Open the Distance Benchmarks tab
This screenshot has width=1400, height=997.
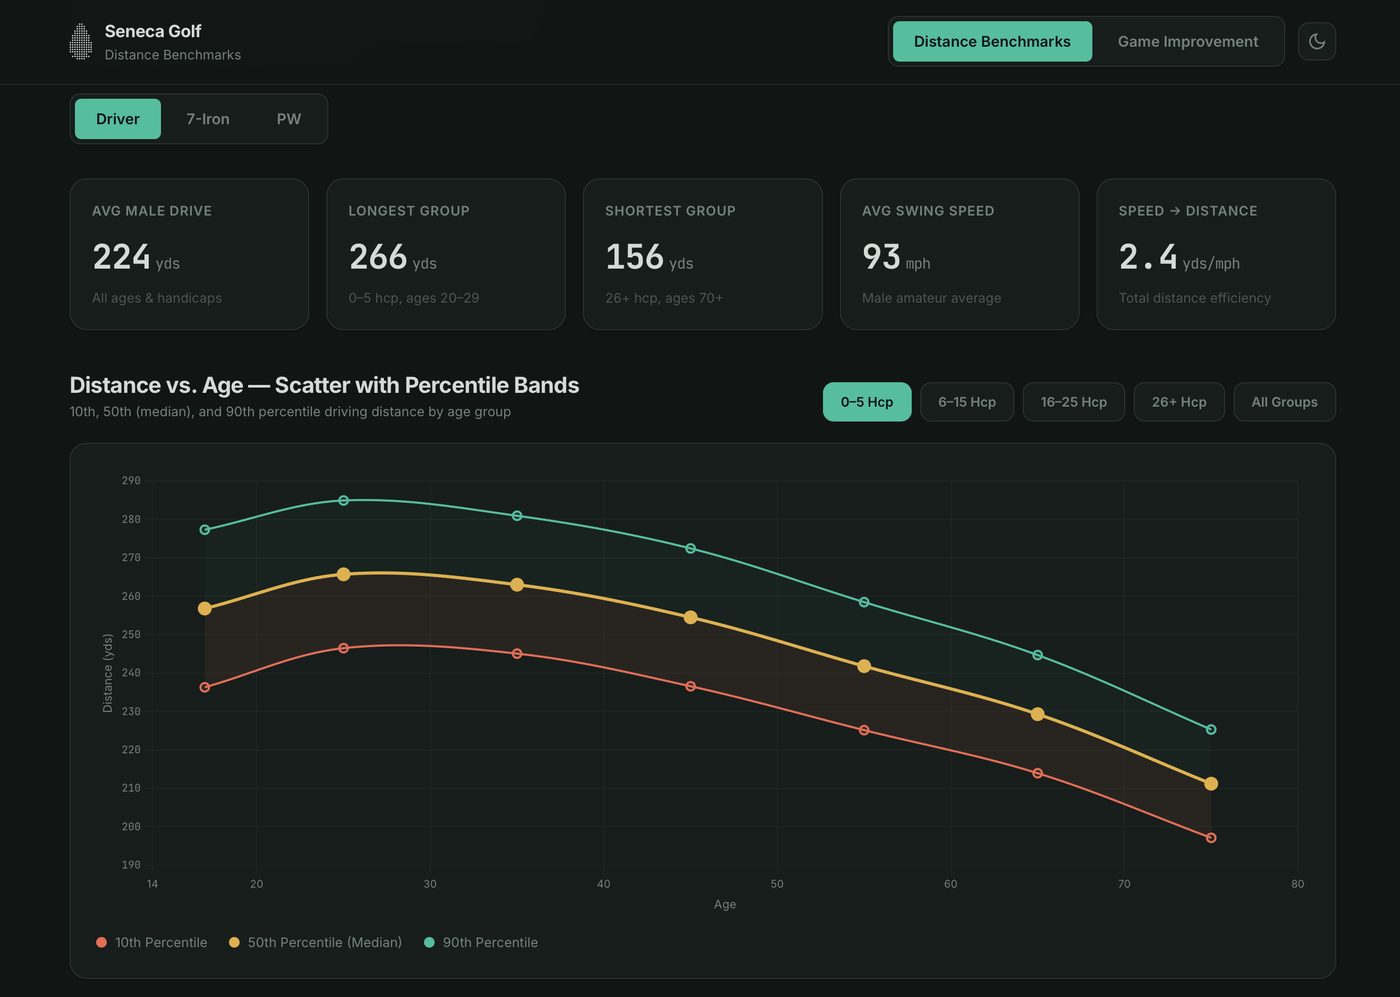point(992,42)
